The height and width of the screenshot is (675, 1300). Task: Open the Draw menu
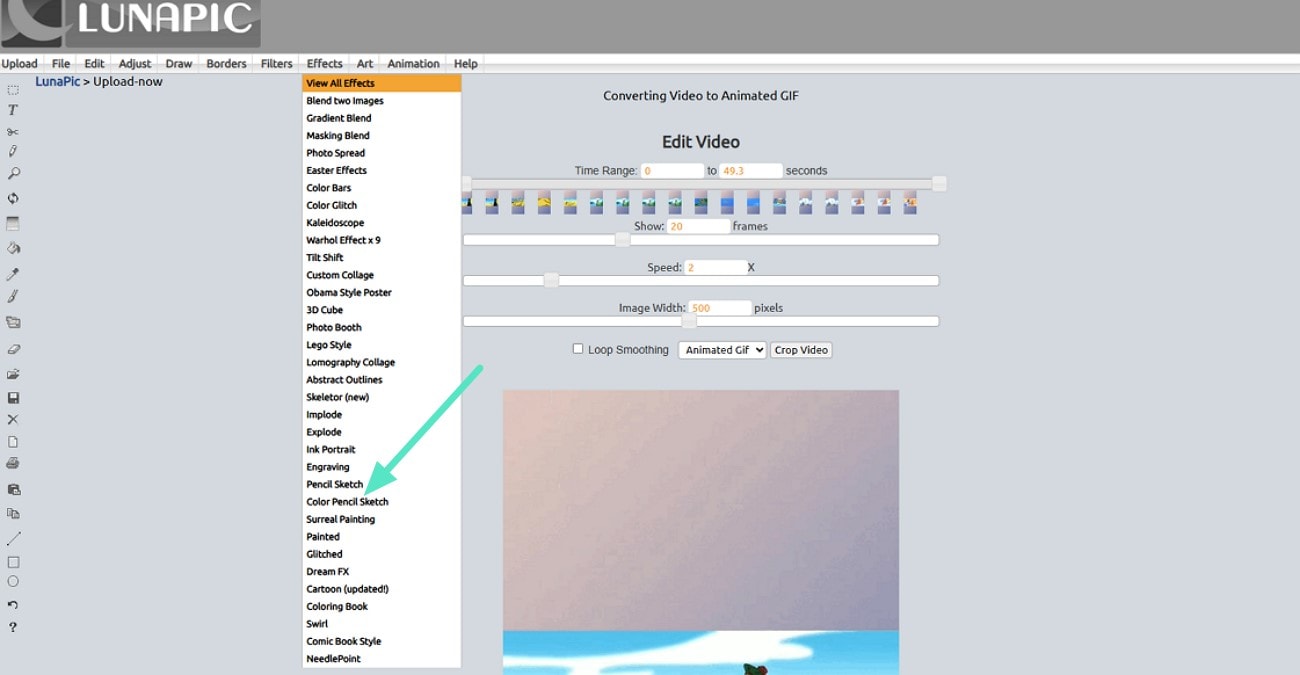(x=179, y=63)
